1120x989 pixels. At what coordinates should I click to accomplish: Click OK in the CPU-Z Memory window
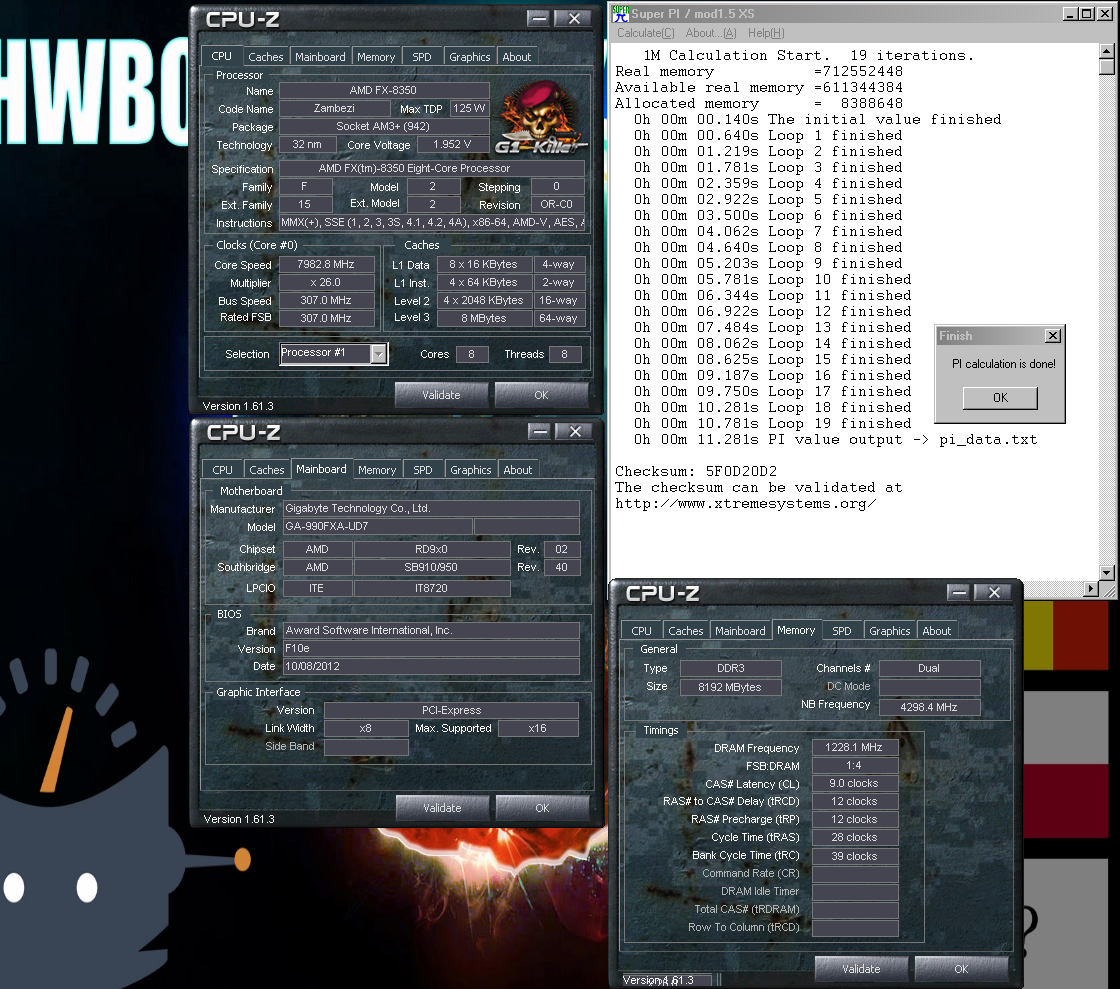[x=961, y=969]
